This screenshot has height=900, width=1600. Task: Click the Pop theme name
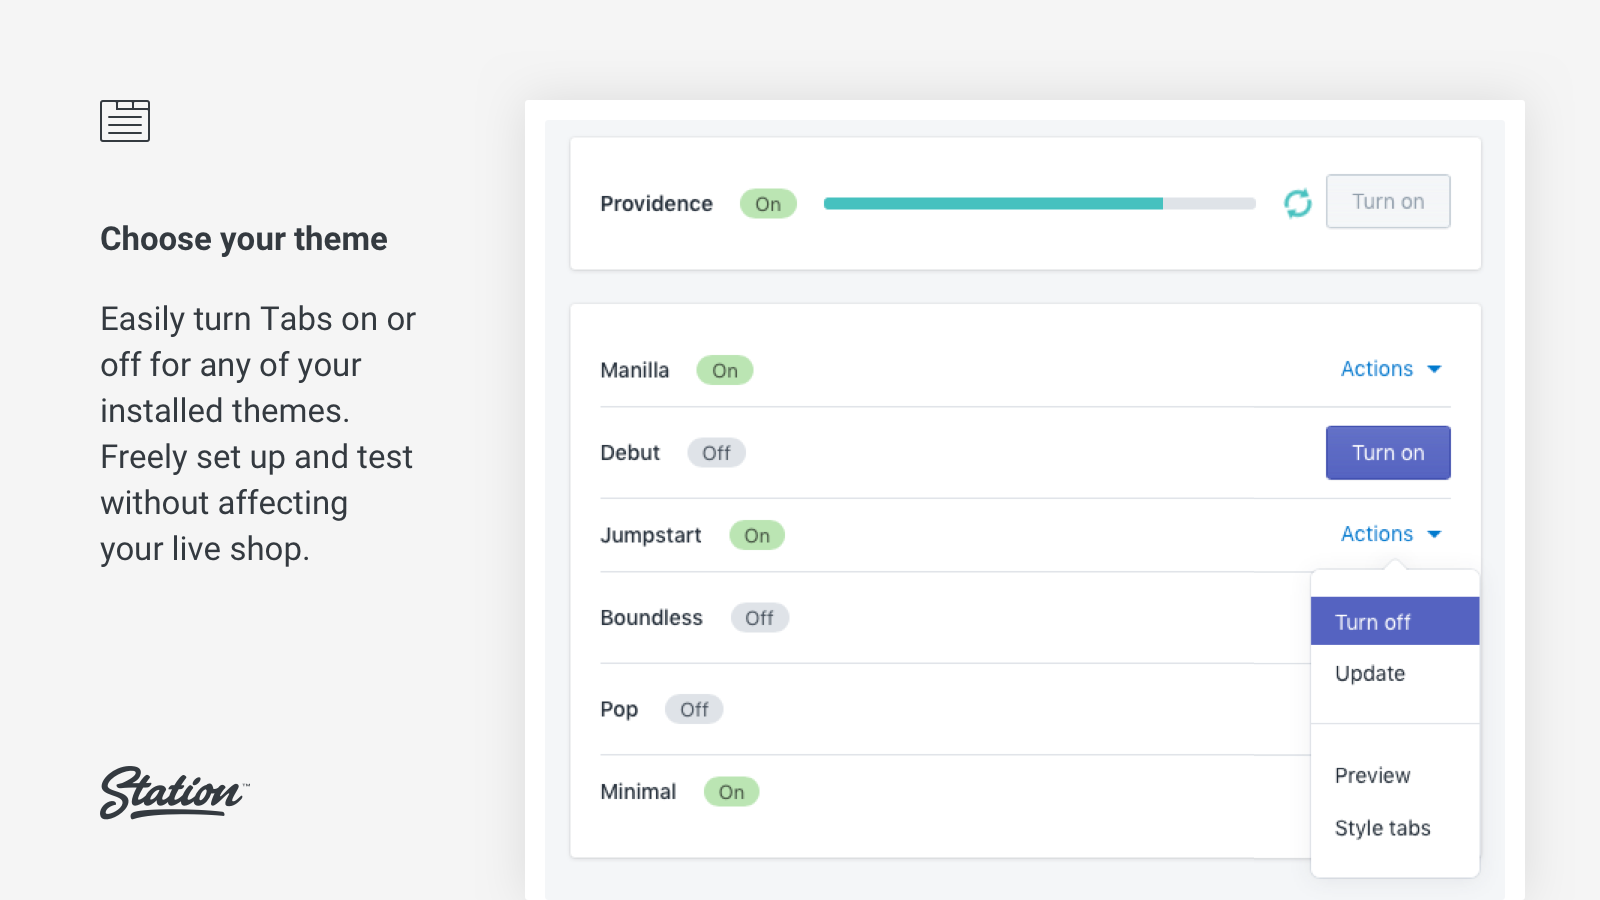click(x=619, y=710)
